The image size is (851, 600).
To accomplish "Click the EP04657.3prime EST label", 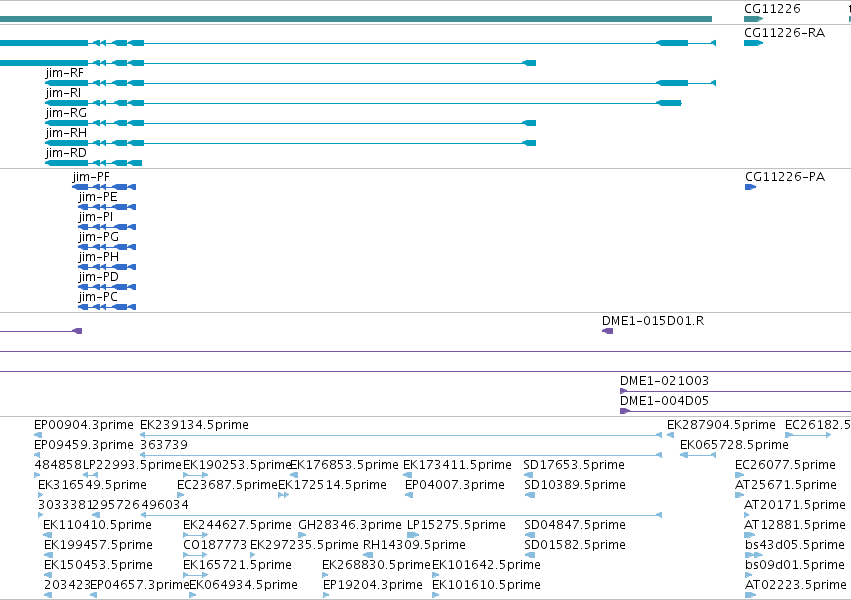I will click(x=139, y=586).
